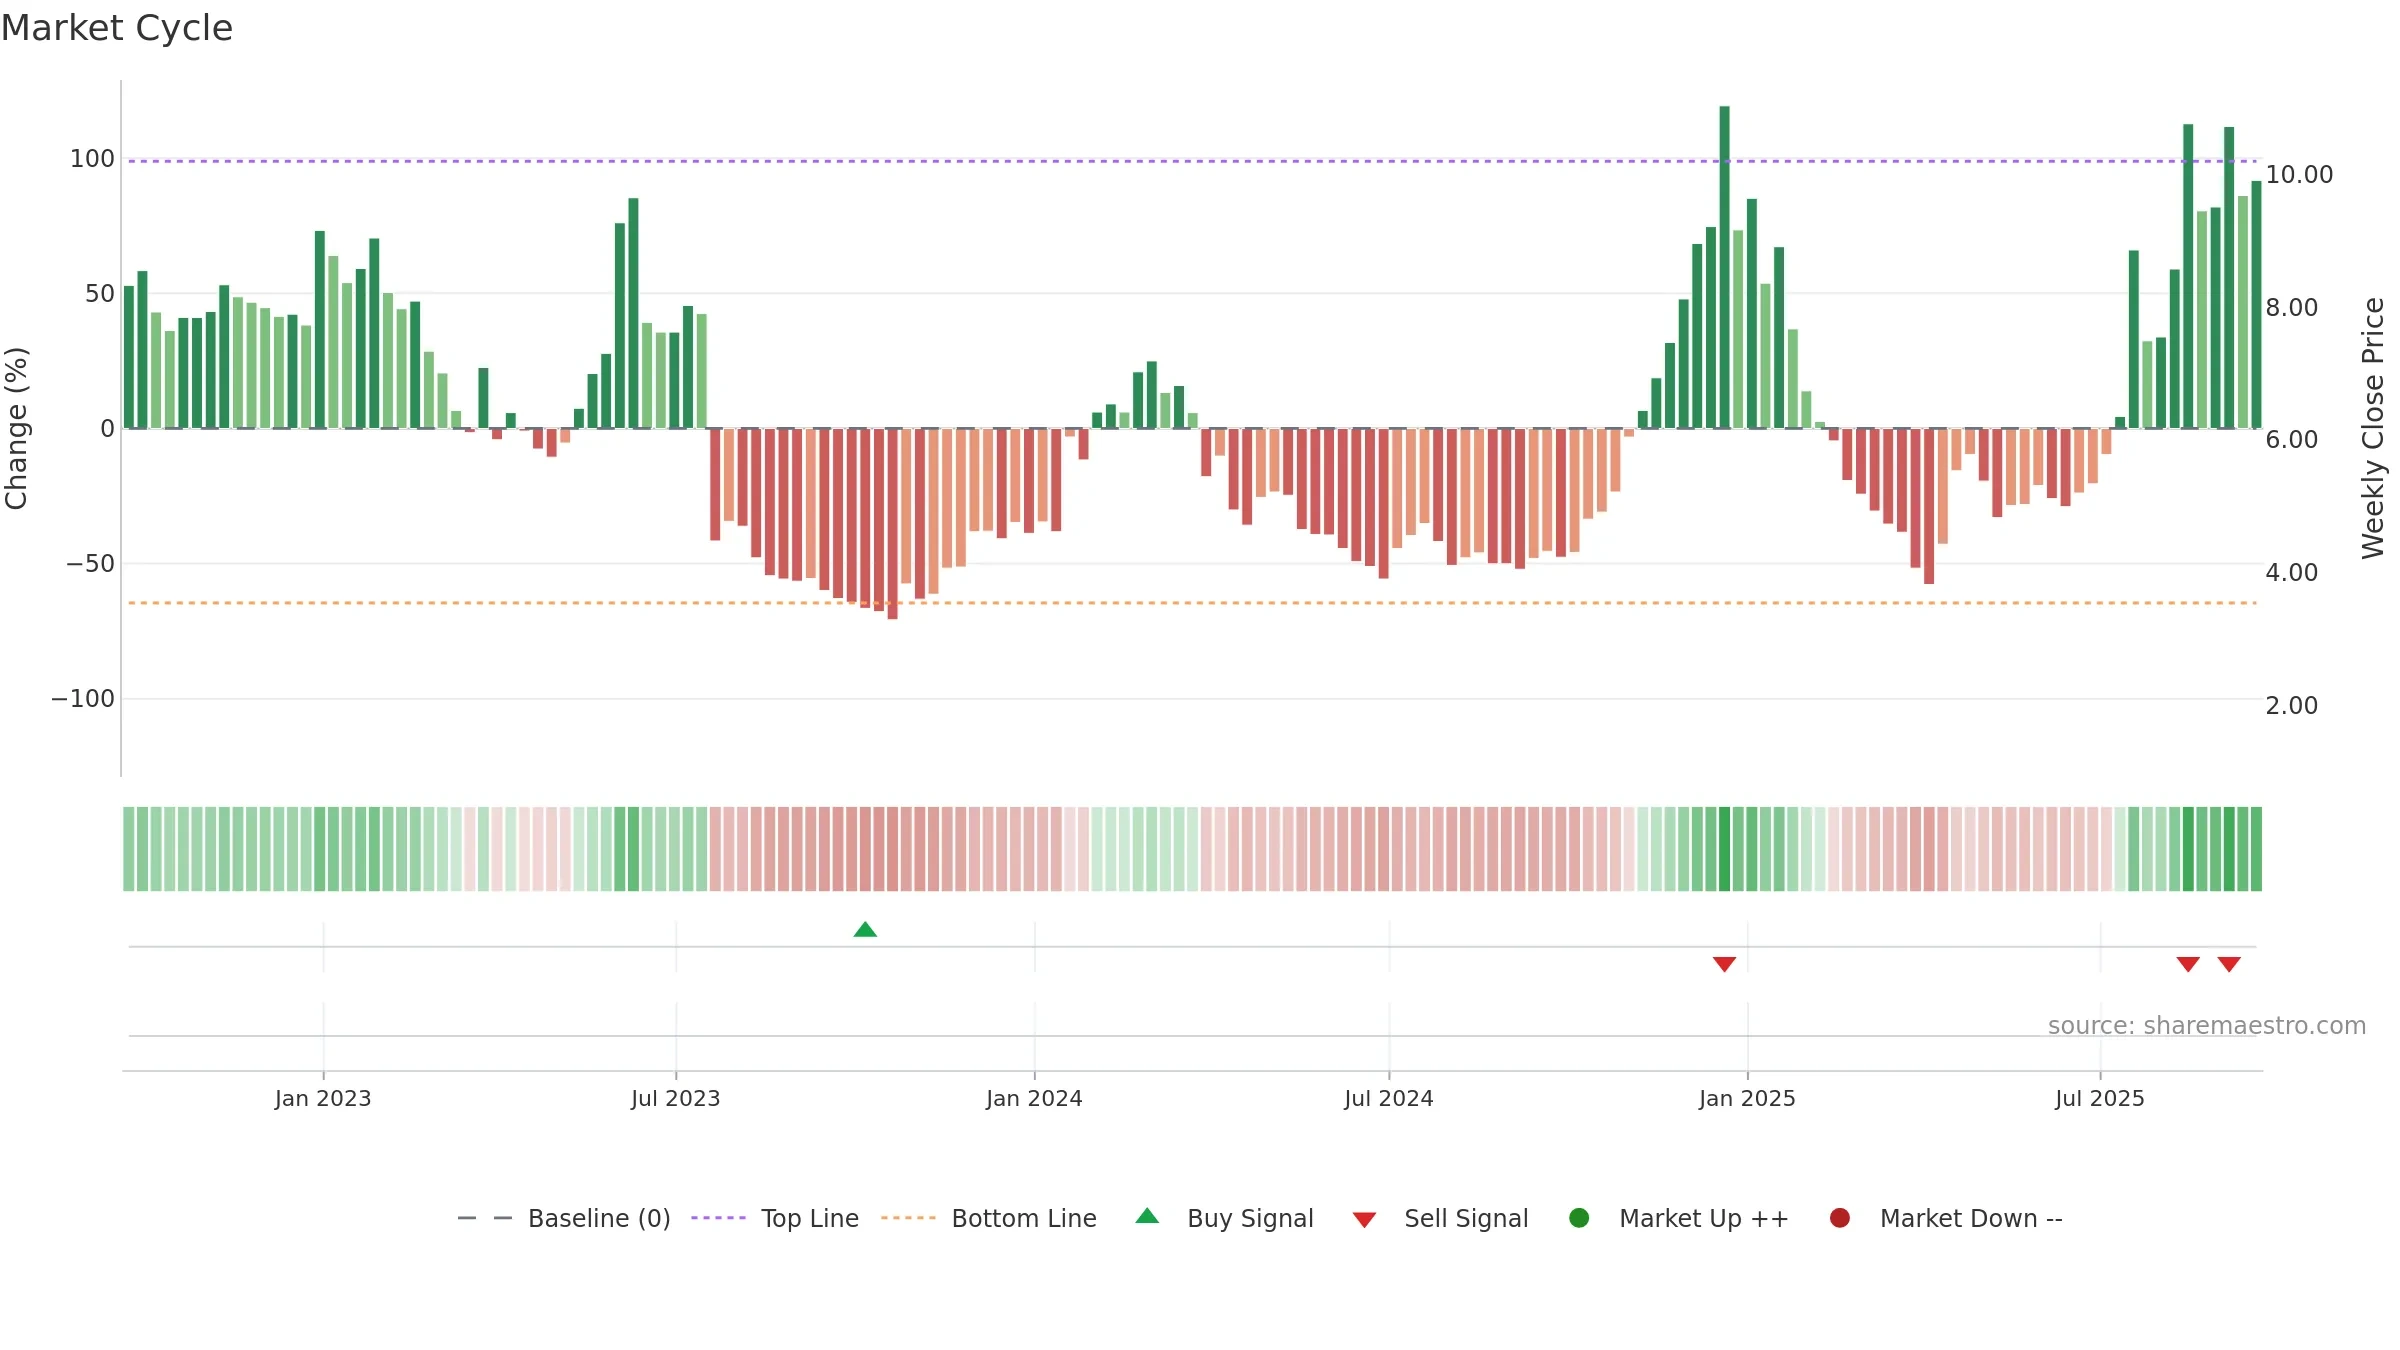Click the 8.00 price axis value
2400x1350 pixels.
tap(2292, 307)
